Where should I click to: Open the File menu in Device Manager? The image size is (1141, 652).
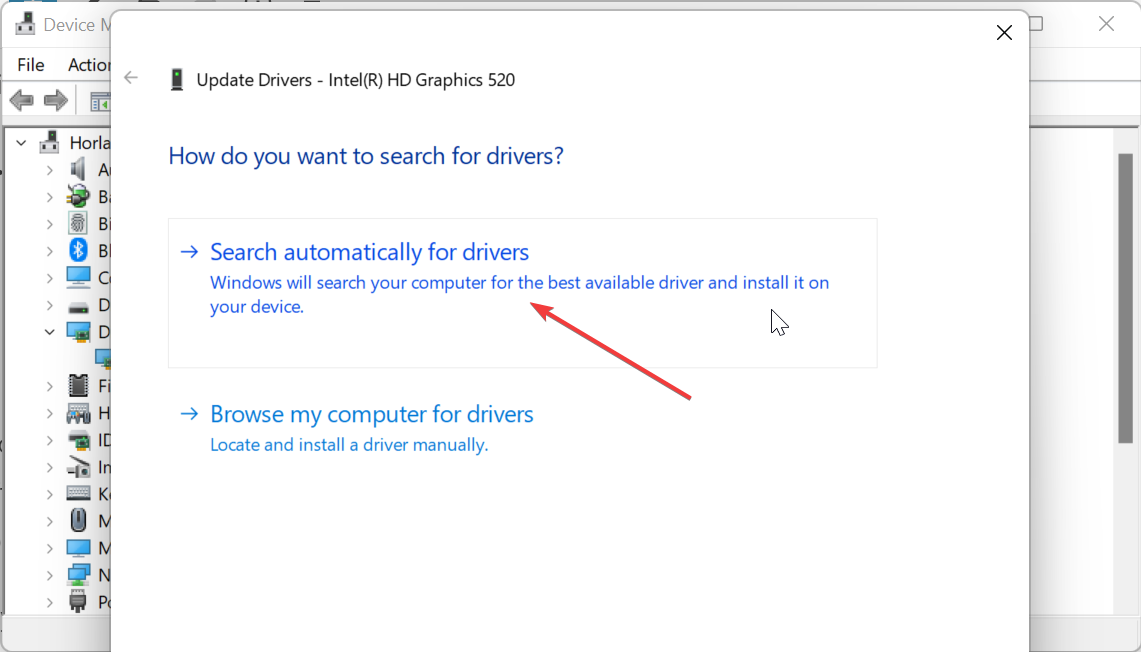31,65
